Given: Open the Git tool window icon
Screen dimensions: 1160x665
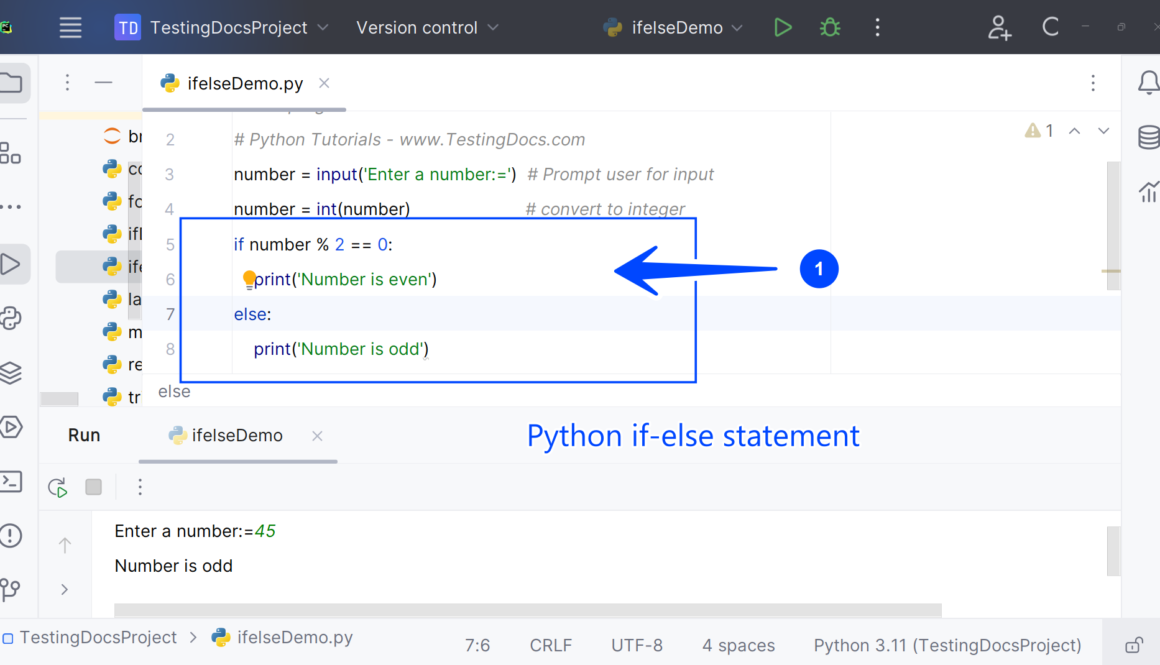Looking at the screenshot, I should tap(11, 589).
